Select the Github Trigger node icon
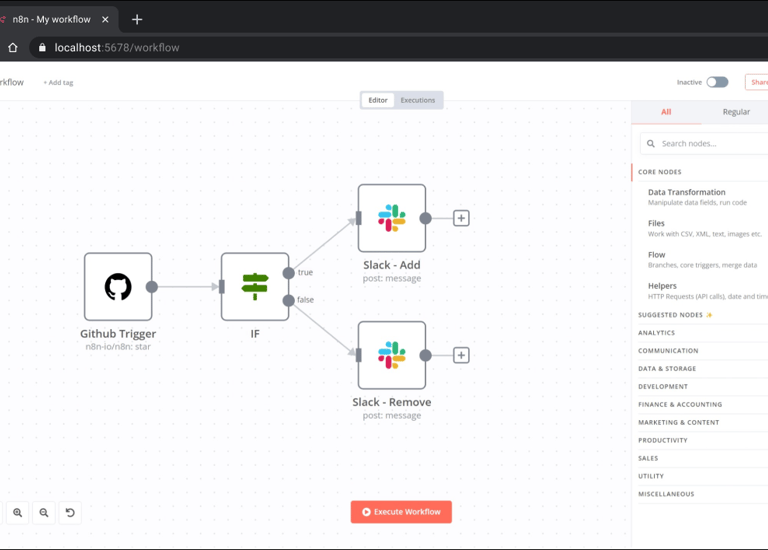 tap(118, 287)
